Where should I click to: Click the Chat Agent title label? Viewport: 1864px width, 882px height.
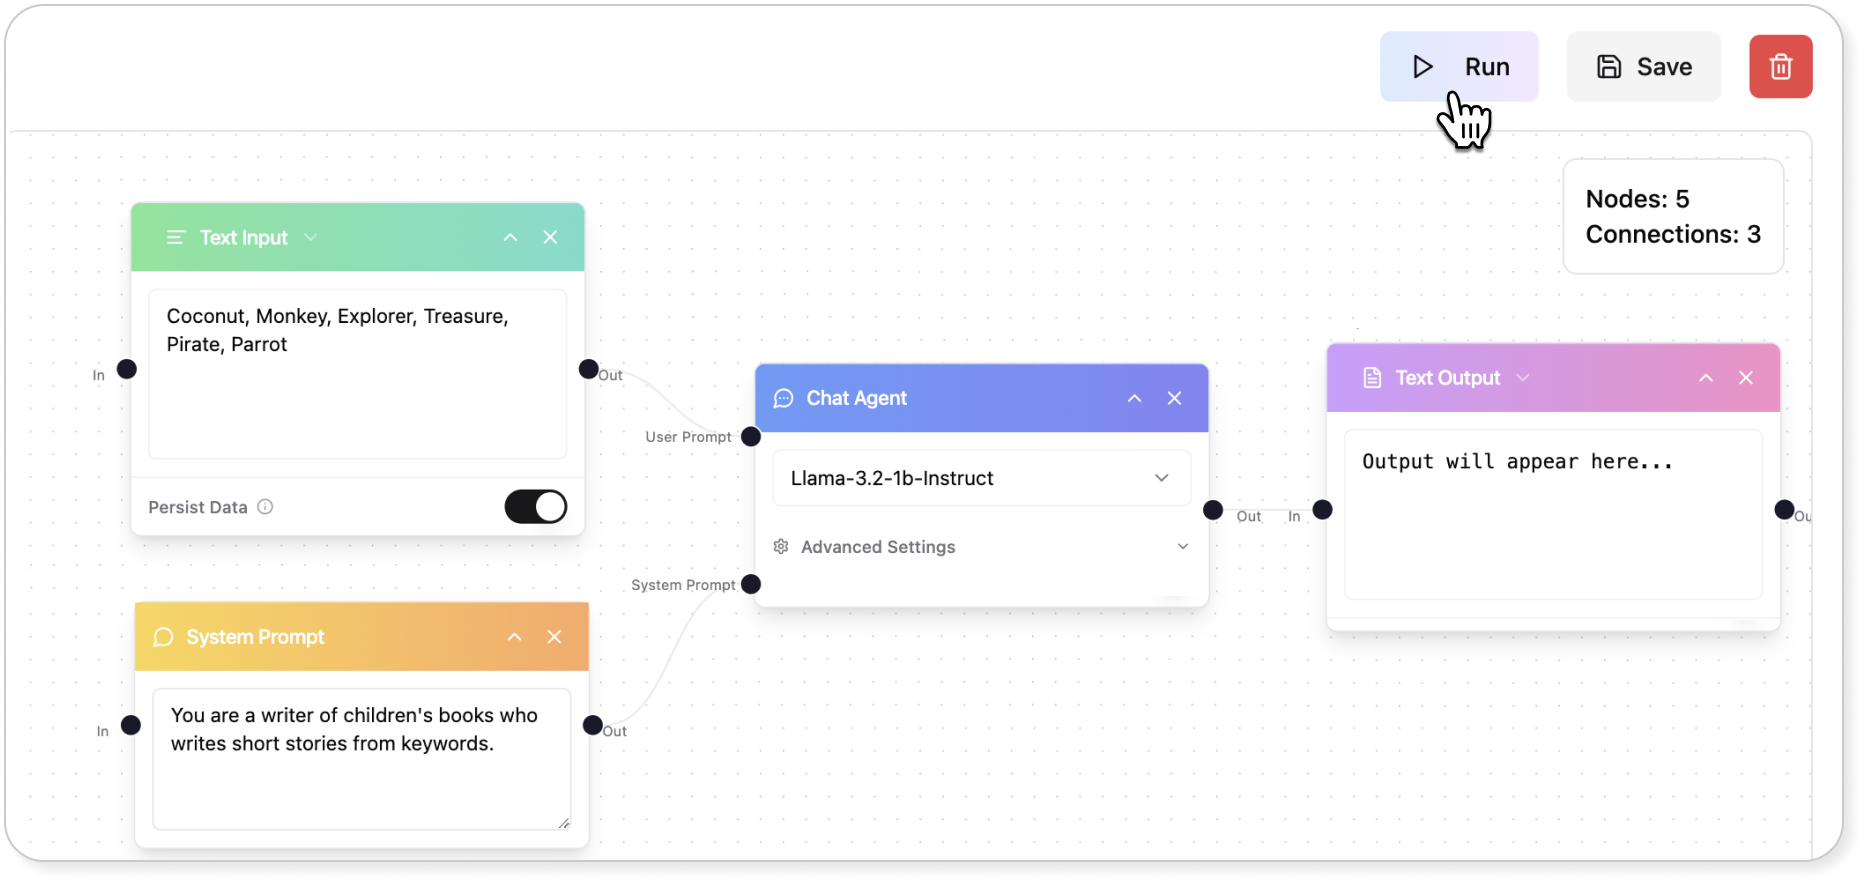click(x=857, y=398)
